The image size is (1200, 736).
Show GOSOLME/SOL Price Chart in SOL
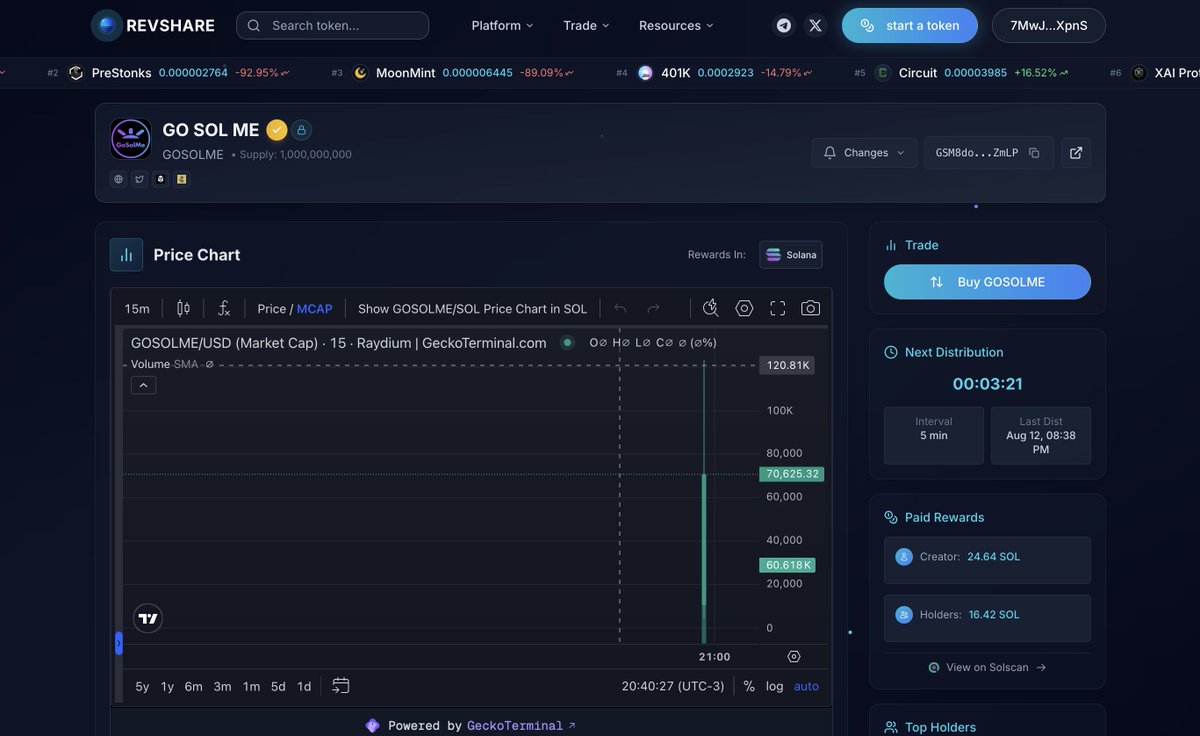473,309
